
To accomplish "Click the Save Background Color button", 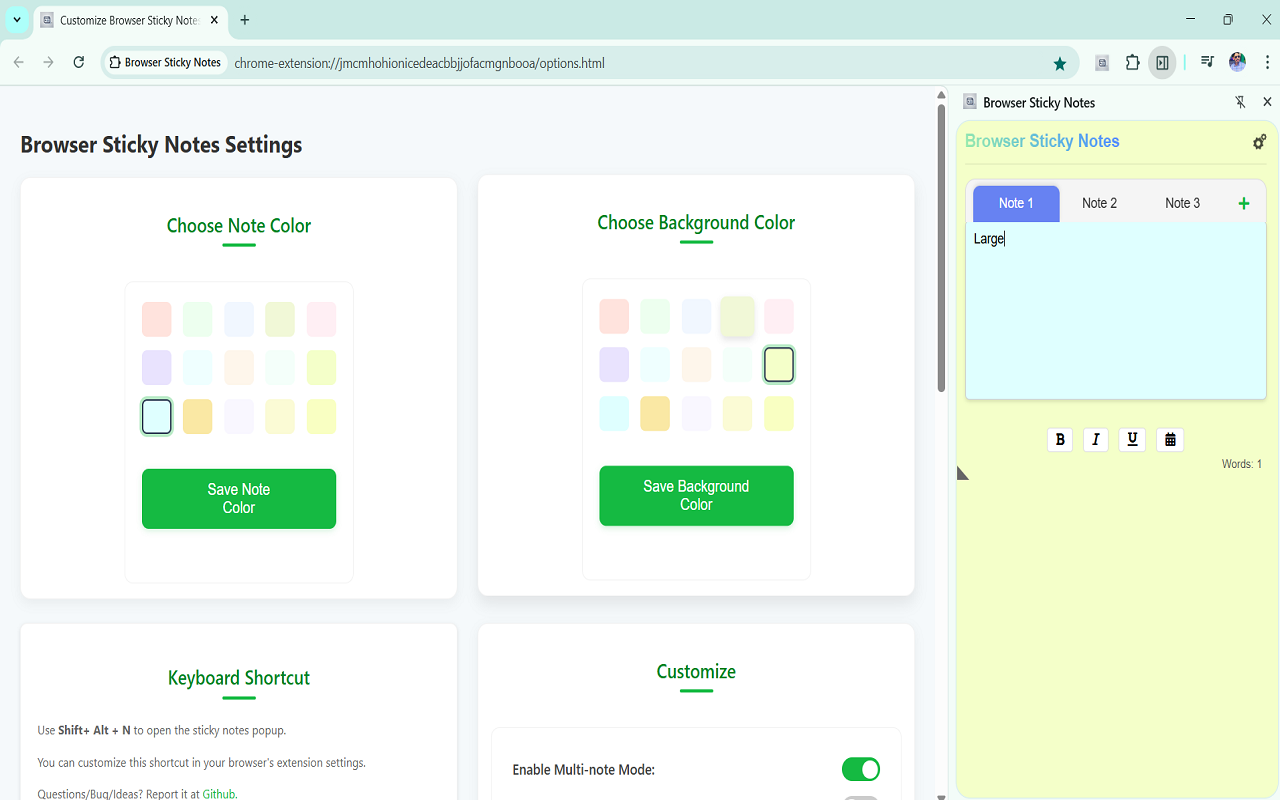I will click(696, 495).
